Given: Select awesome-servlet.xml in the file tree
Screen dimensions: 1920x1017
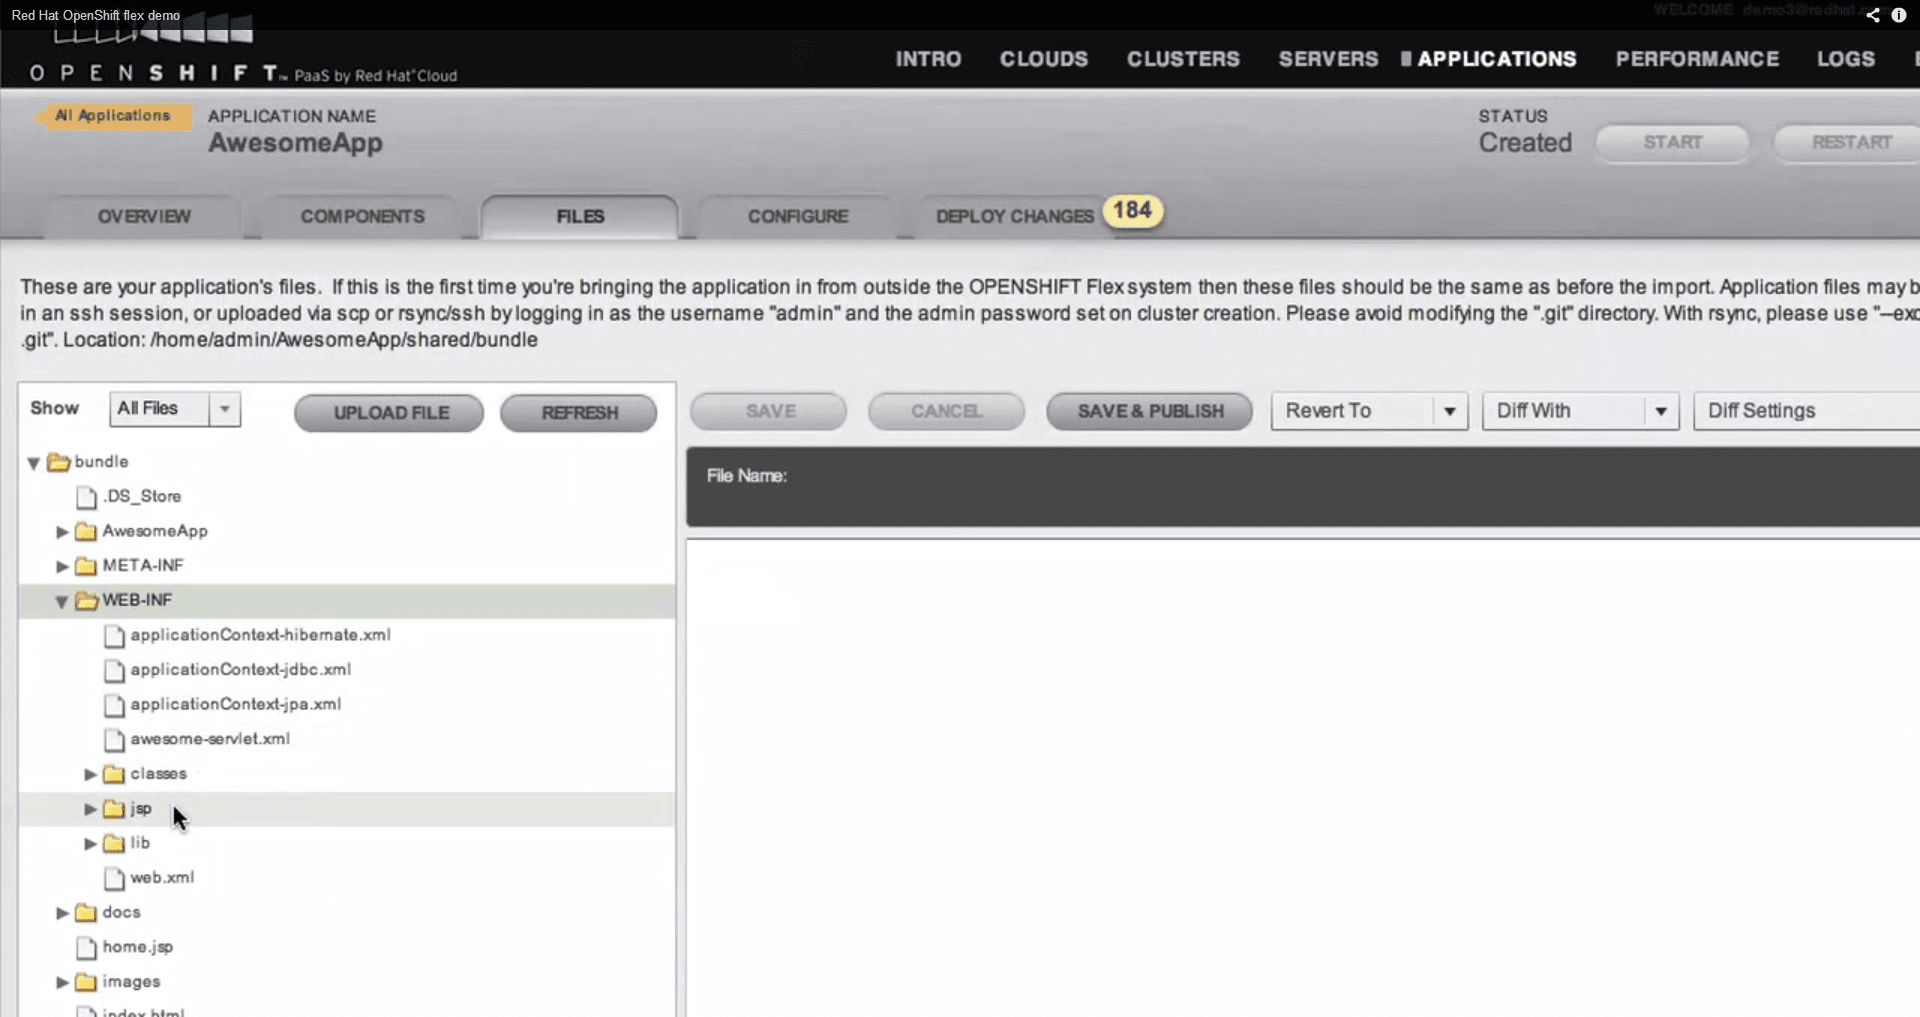Looking at the screenshot, I should 210,739.
